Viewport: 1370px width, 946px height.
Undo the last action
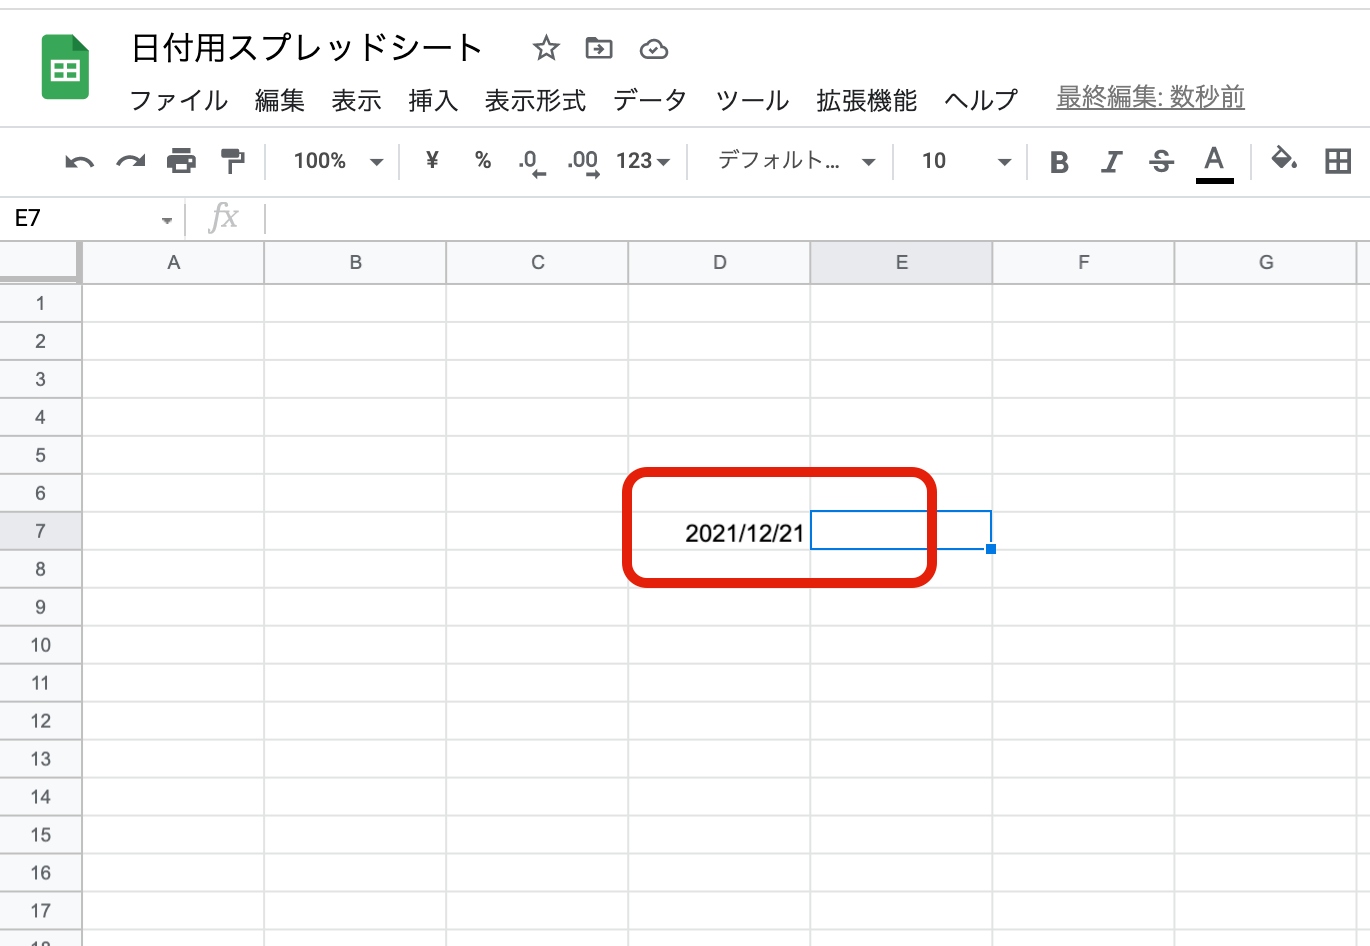click(x=79, y=161)
